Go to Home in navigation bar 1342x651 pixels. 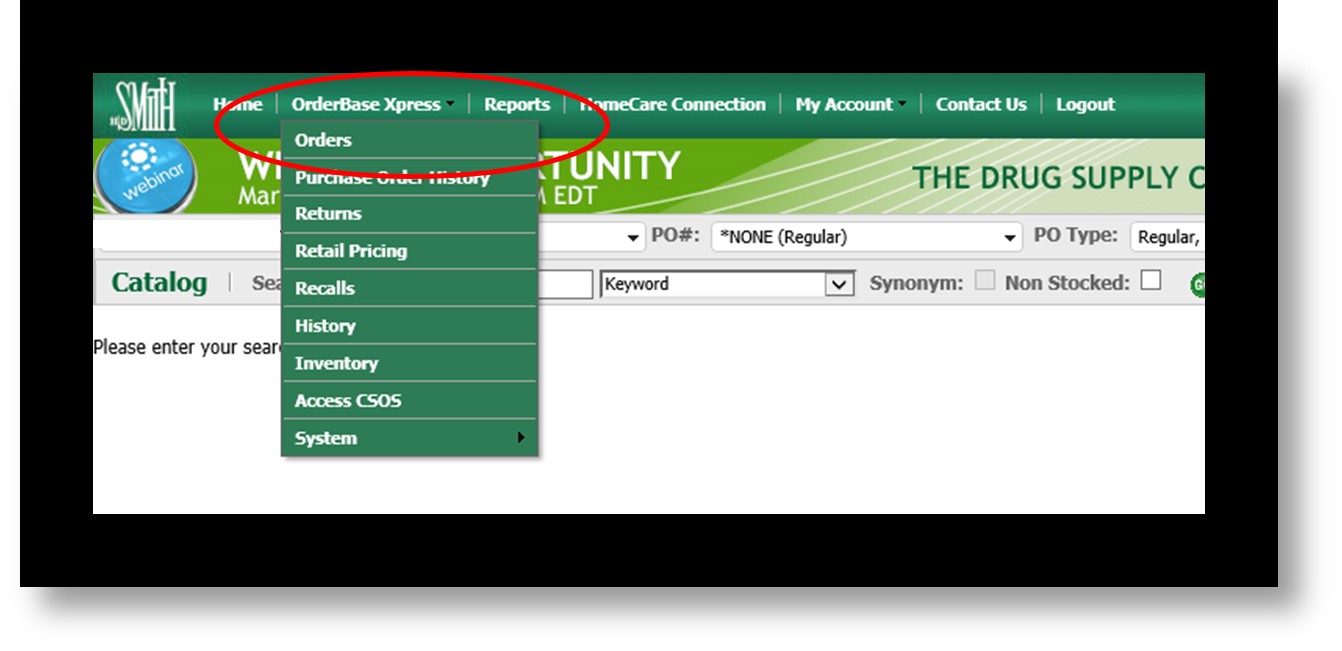(x=238, y=104)
